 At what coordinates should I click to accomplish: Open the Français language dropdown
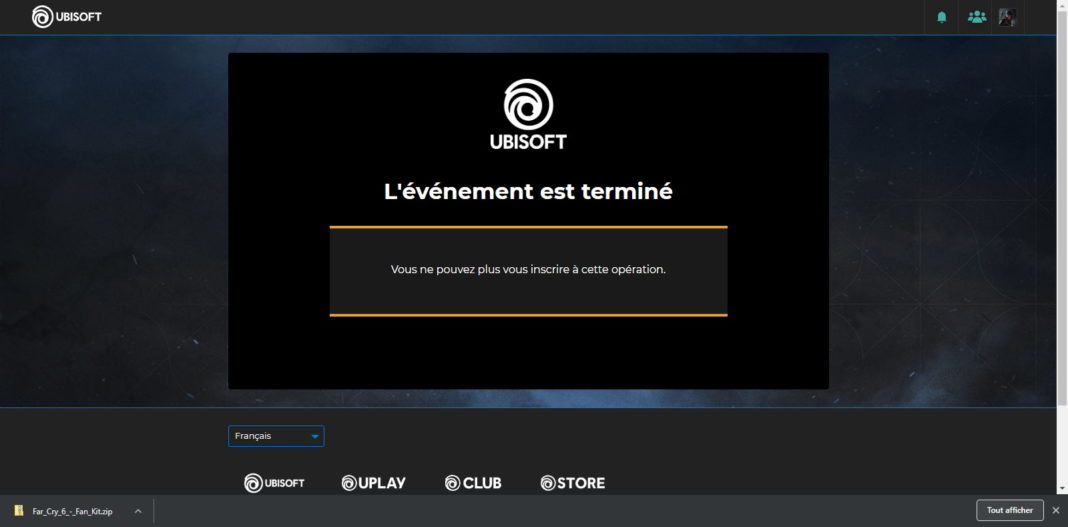276,436
